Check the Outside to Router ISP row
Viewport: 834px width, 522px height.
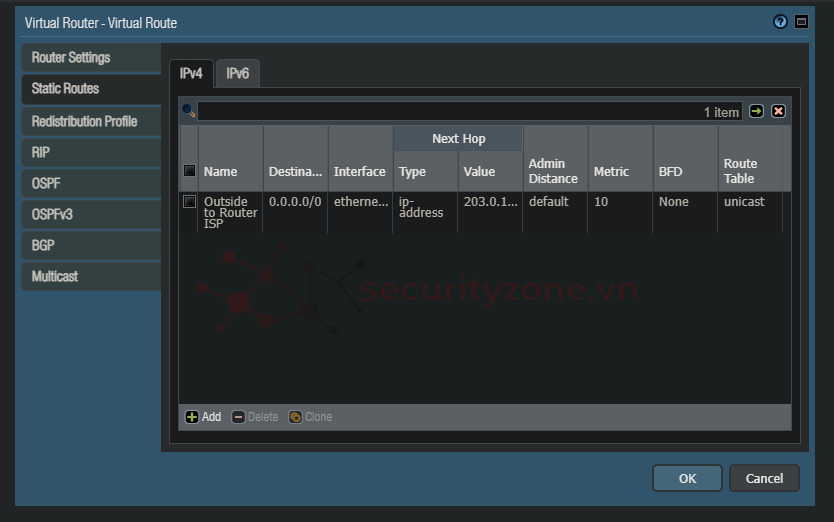189,202
